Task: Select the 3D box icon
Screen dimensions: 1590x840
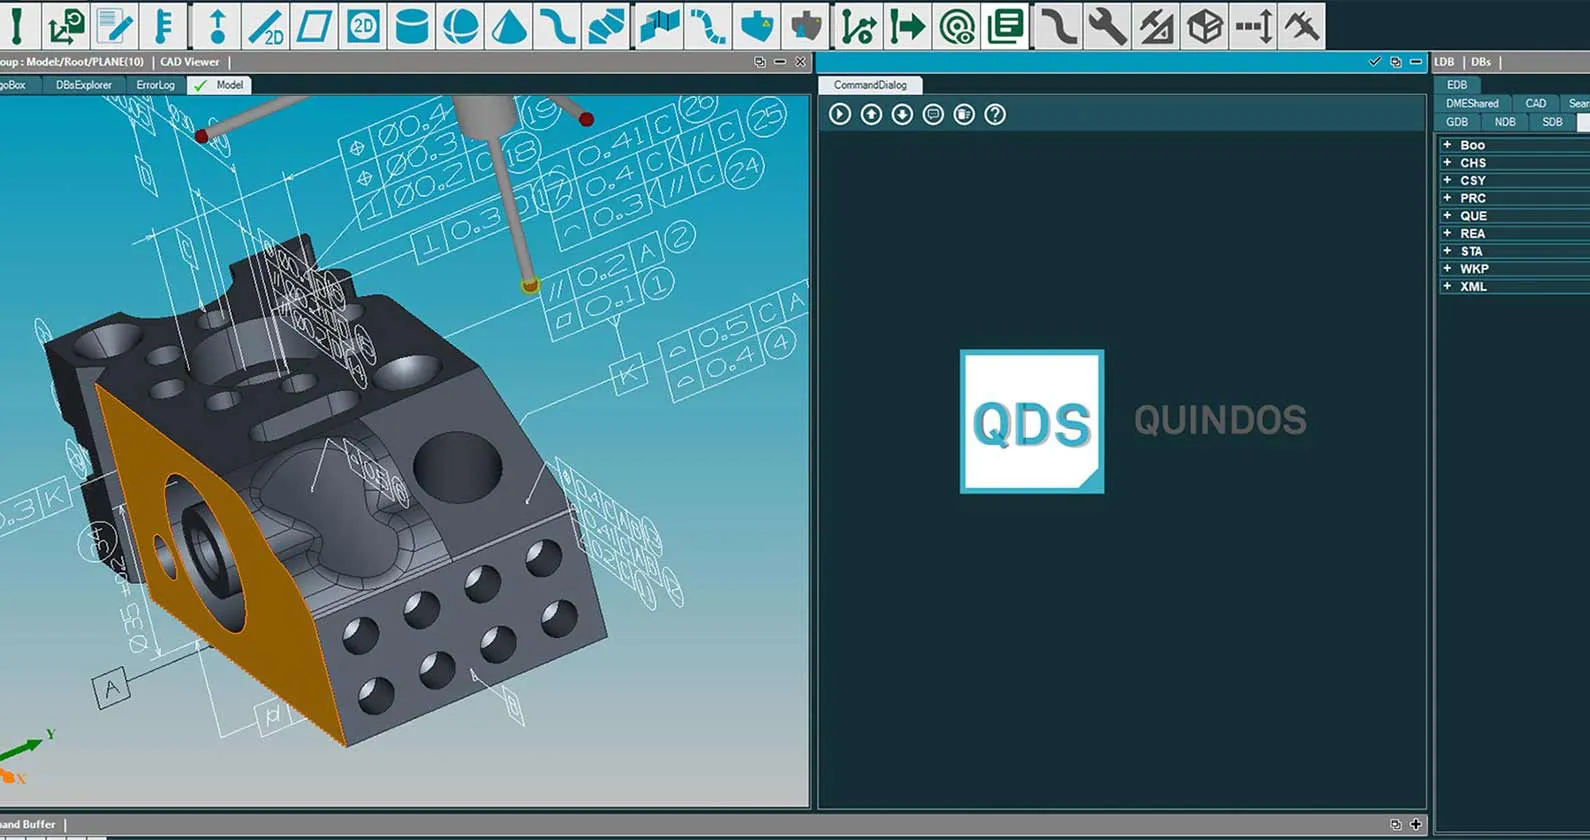Action: pyautogui.click(x=1204, y=26)
